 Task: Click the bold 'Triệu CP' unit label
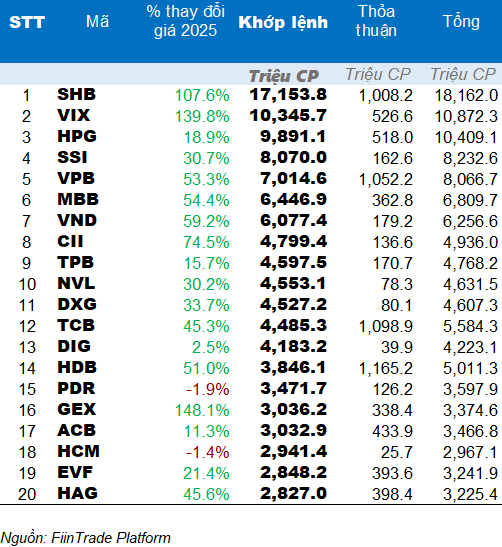pos(284,76)
